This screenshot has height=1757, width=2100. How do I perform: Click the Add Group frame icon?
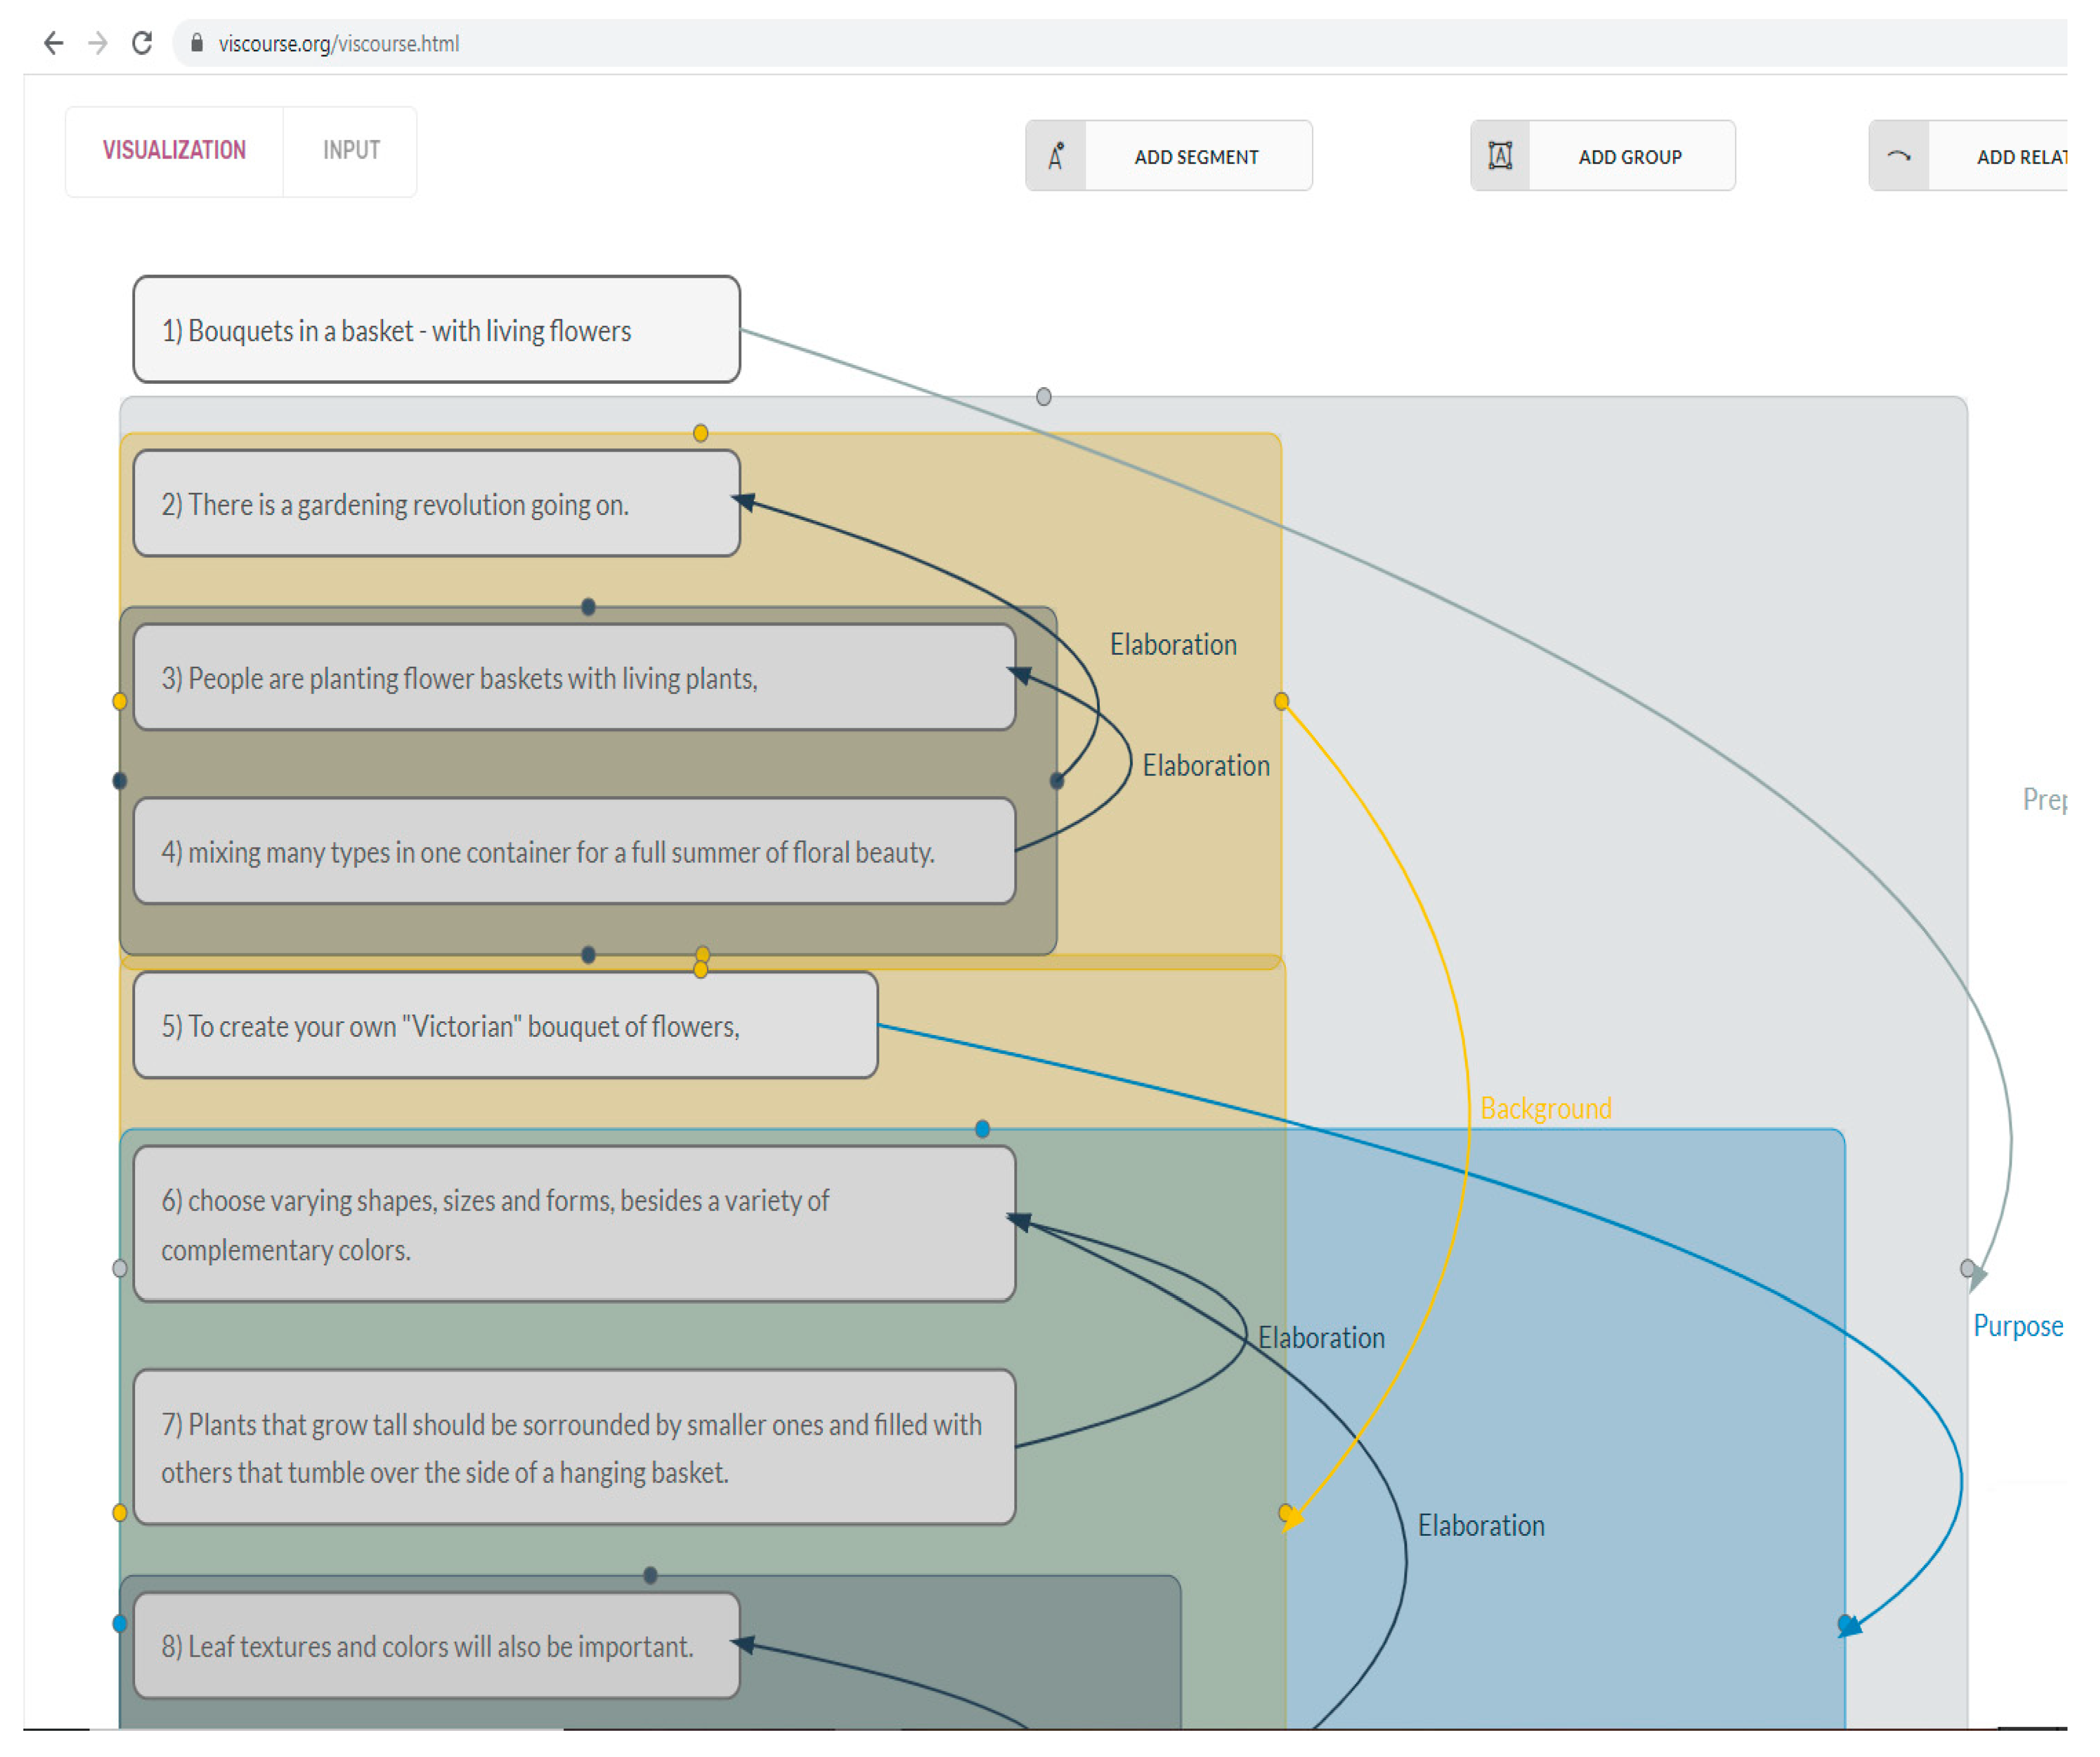(x=1500, y=156)
